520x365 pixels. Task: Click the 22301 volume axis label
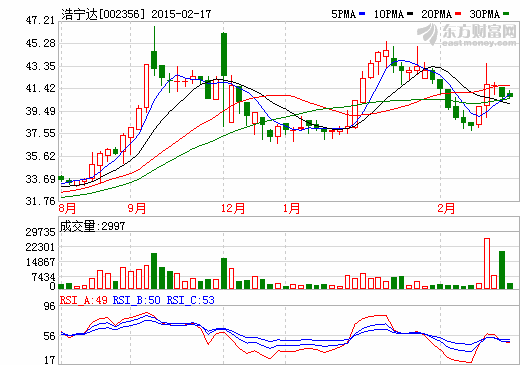pos(41,247)
